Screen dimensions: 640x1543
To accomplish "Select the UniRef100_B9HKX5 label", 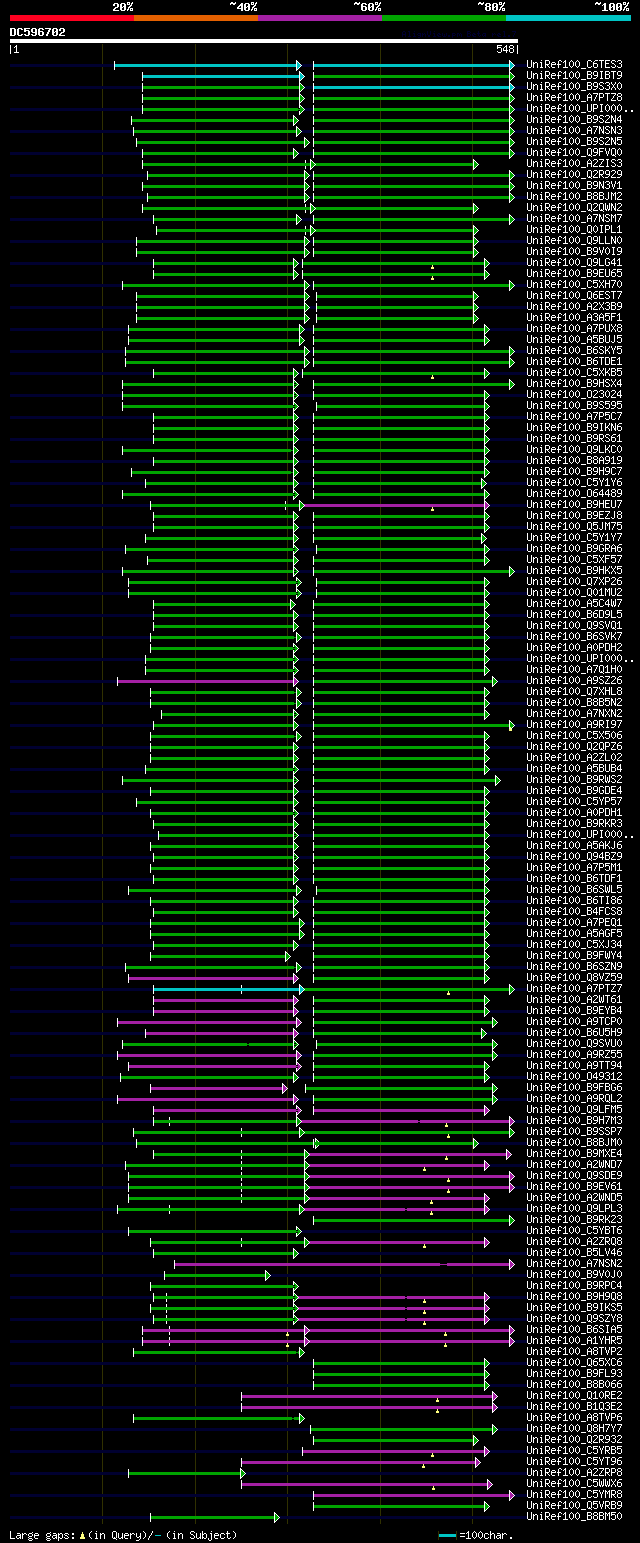I will click(x=574, y=571).
